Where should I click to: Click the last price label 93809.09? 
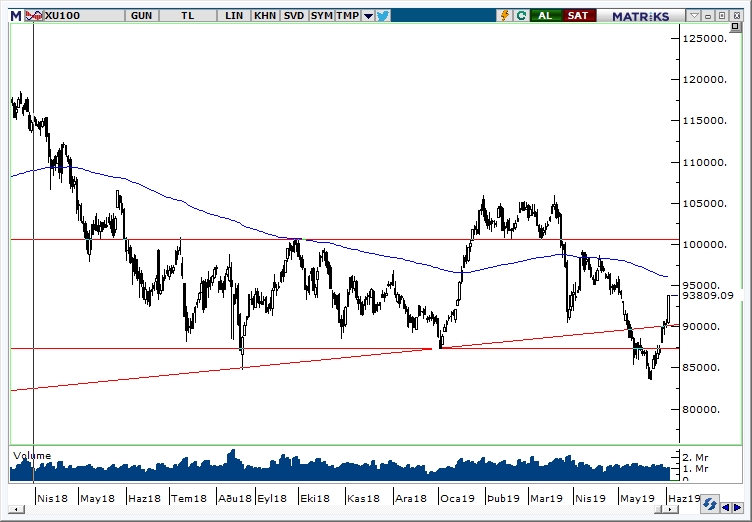pyautogui.click(x=708, y=296)
